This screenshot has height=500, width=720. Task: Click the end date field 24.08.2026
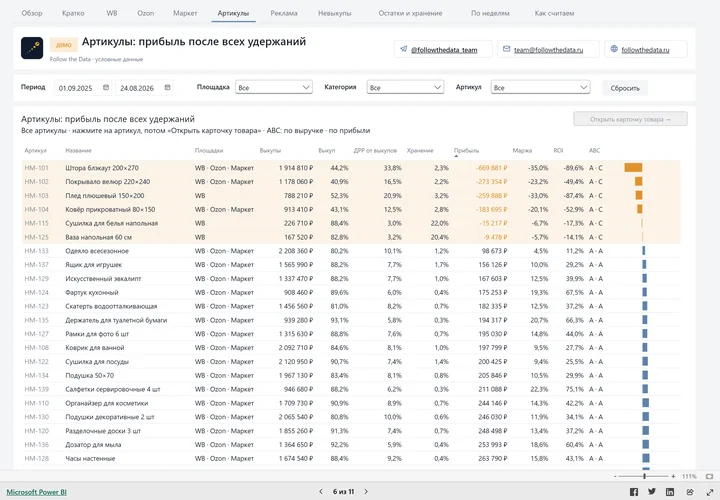coord(144,88)
